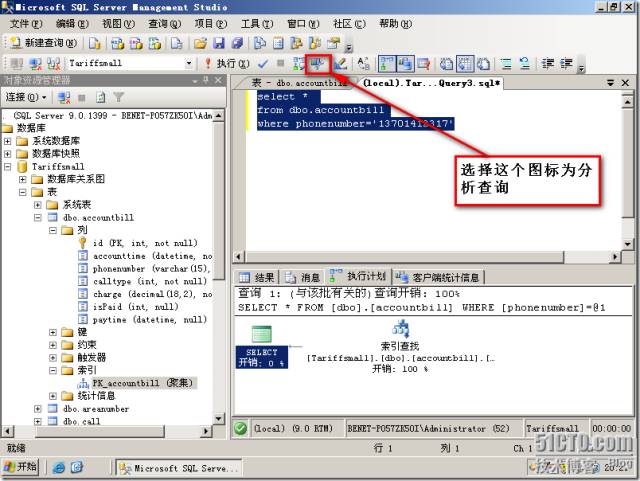Expand the 数据库快照 folder

[x=7, y=154]
